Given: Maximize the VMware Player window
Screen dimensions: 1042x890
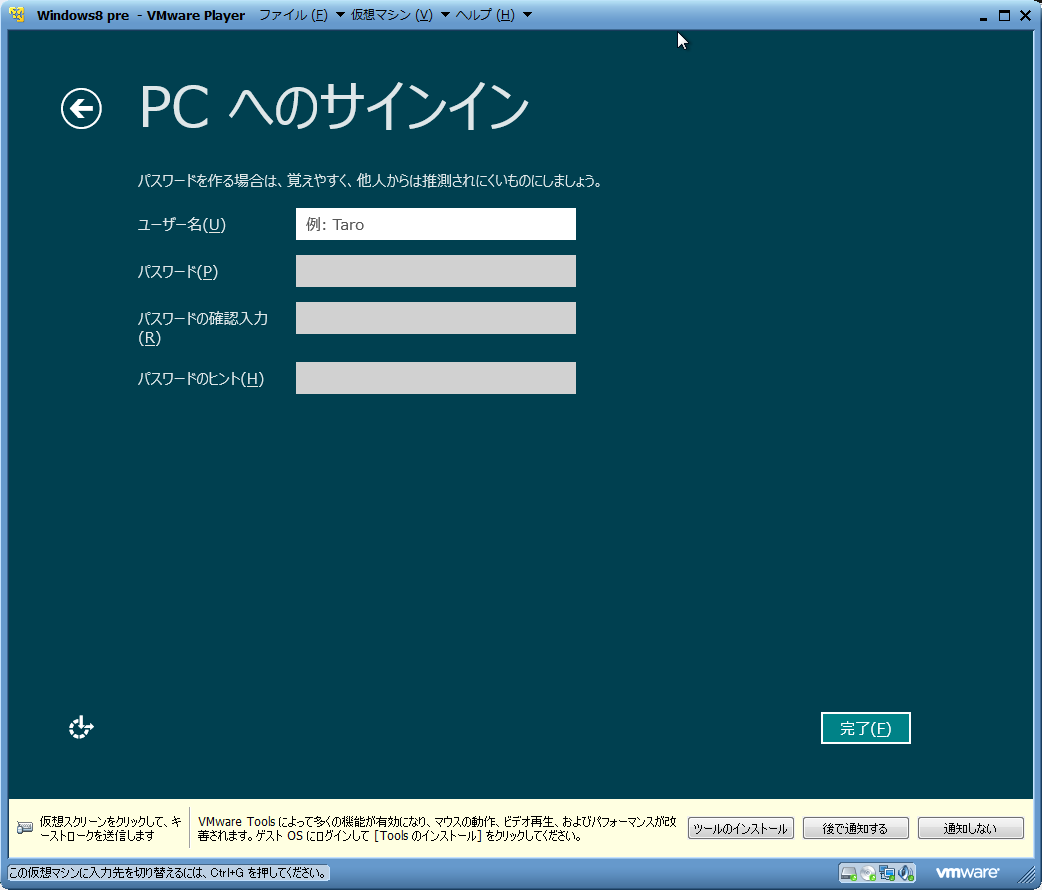Looking at the screenshot, I should coord(1004,15).
